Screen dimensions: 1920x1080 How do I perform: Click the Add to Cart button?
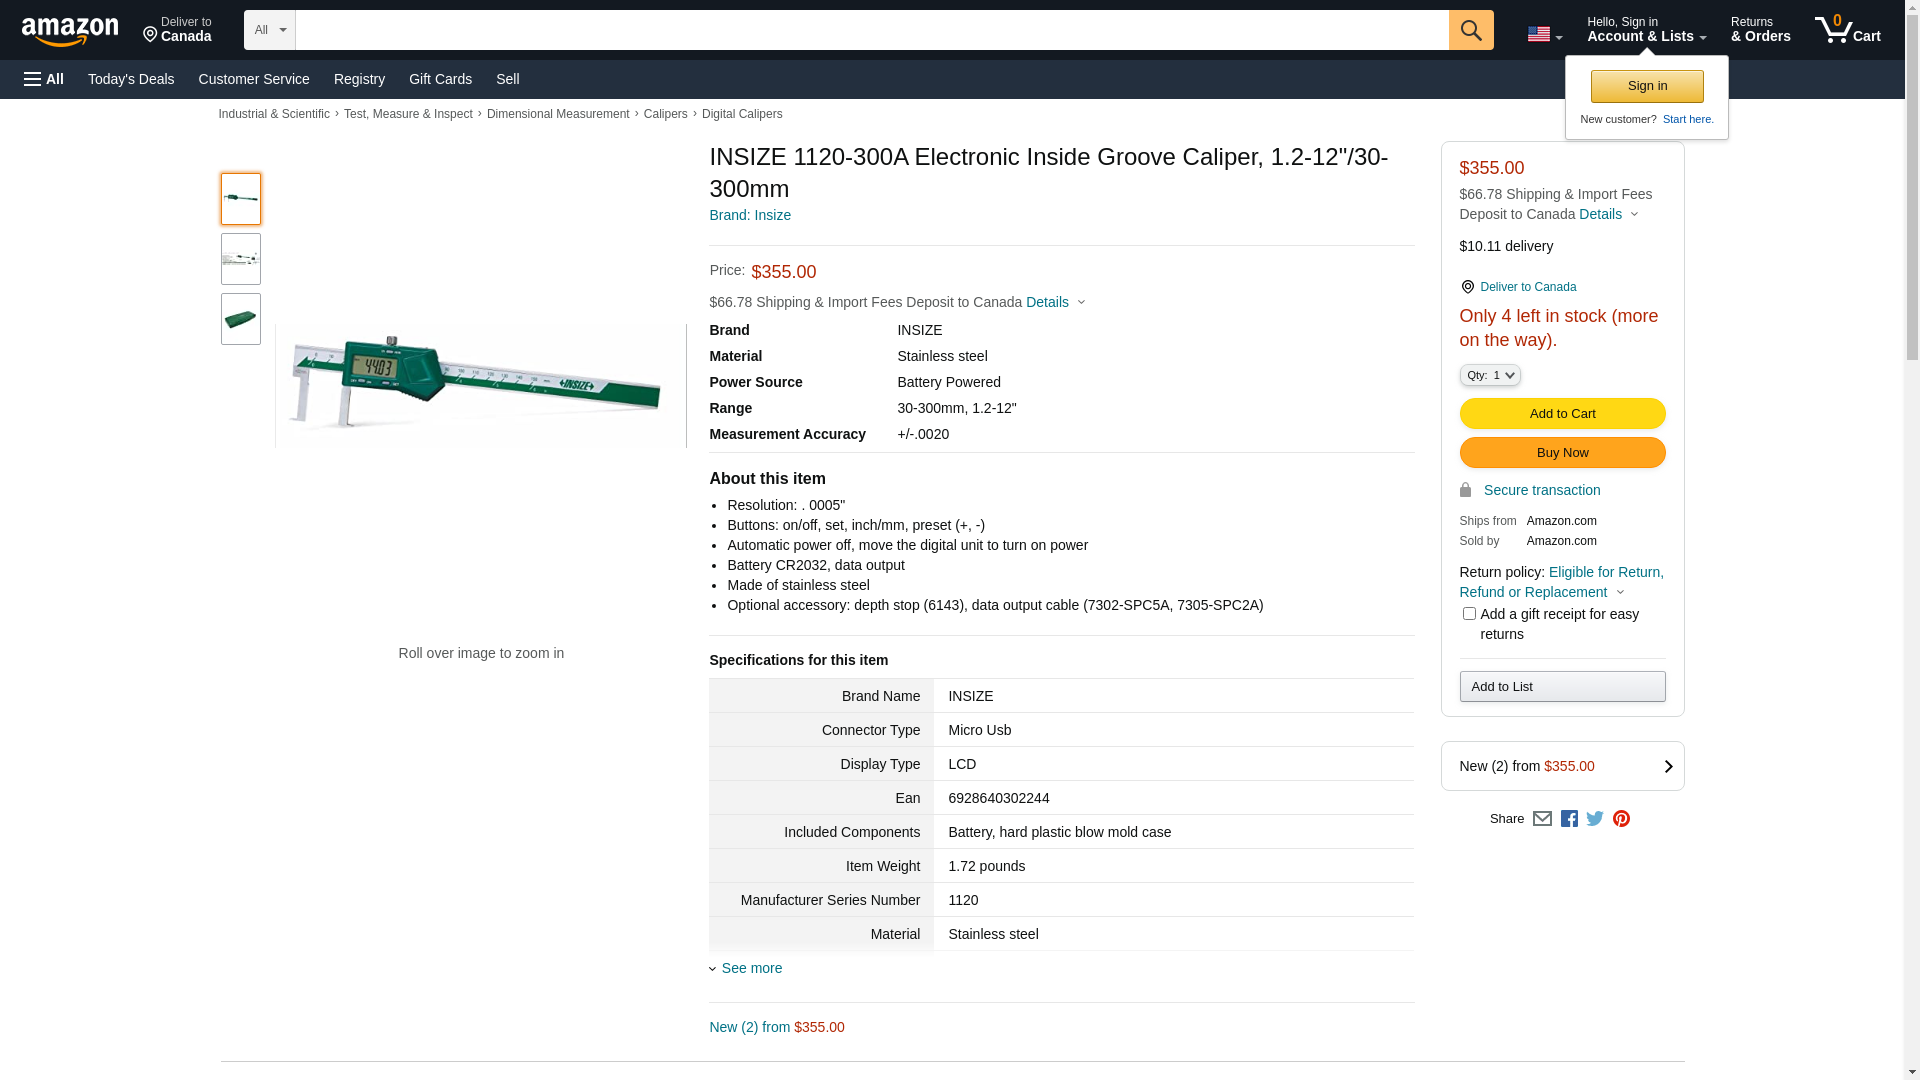click(x=1562, y=414)
